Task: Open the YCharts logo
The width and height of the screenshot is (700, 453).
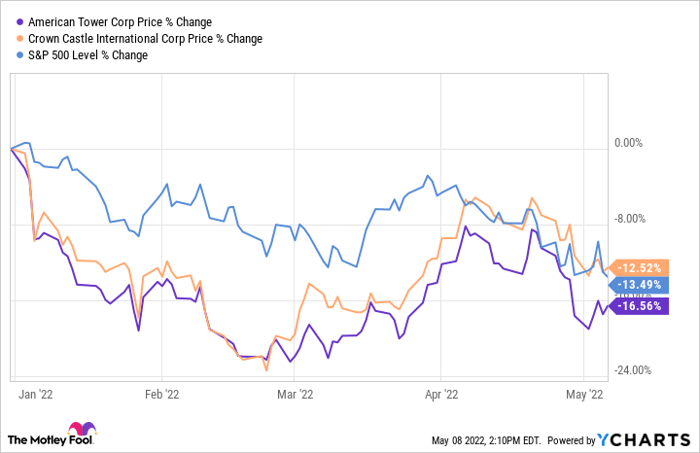Action: pos(642,439)
